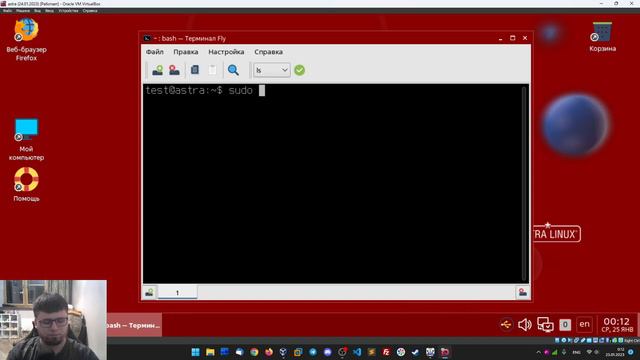Screen dimensions: 640x360
Task: Open Google Chrome from Windows taskbar
Action: (x=254, y=352)
